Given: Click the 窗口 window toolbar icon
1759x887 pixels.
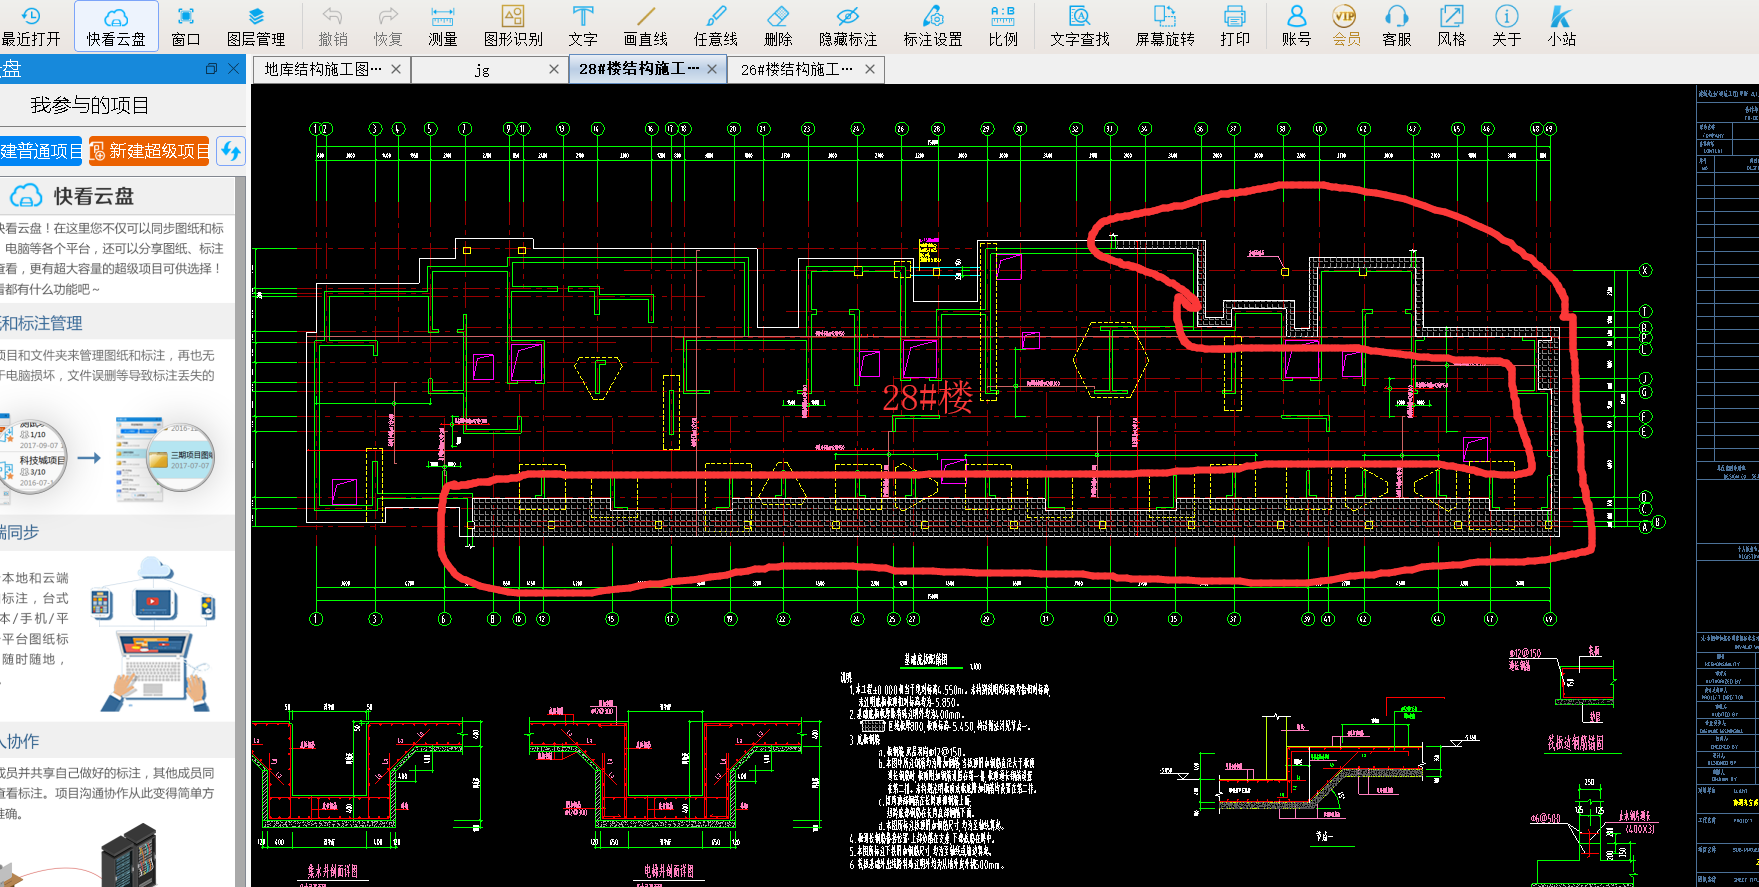Looking at the screenshot, I should (186, 26).
